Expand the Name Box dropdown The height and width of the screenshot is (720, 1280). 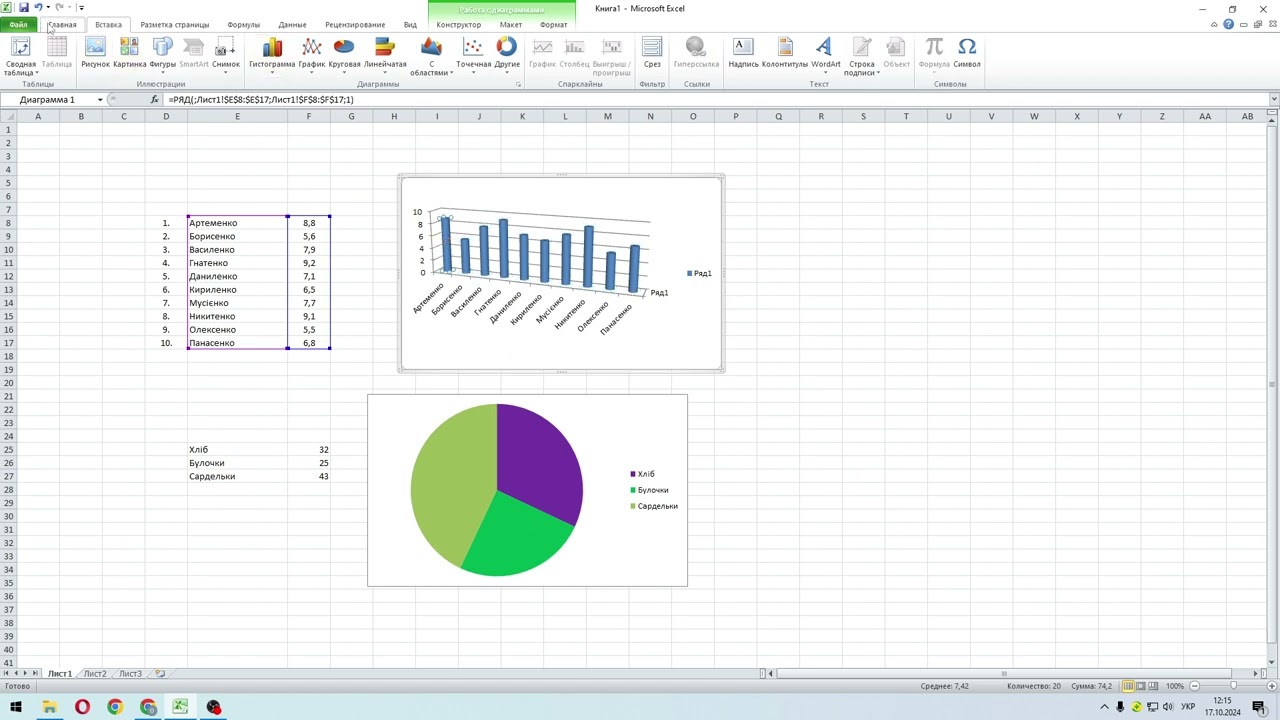click(100, 100)
